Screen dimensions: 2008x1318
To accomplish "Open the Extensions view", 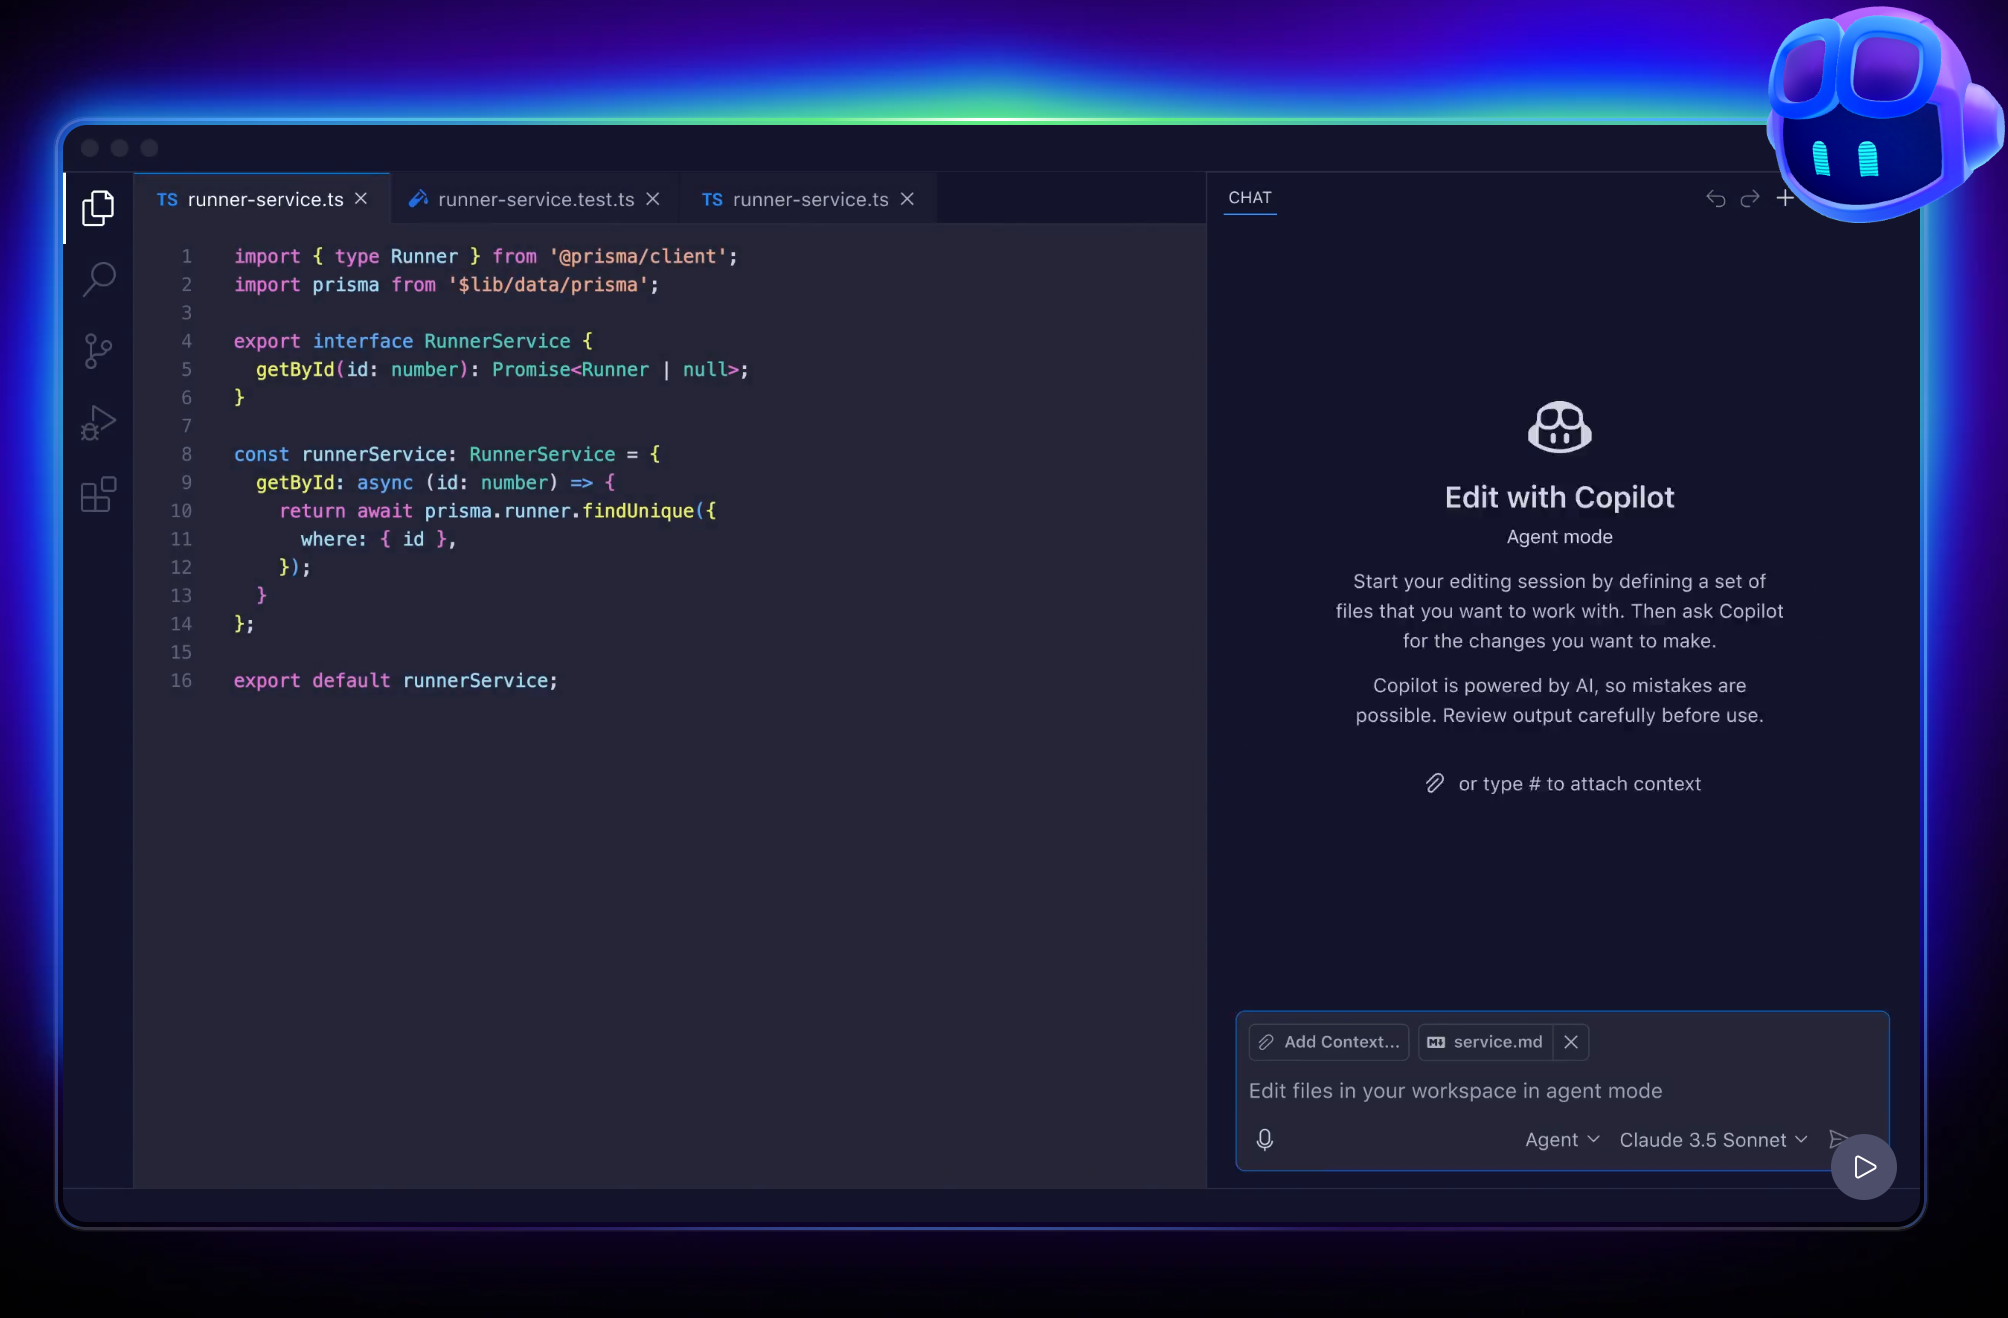I will pos(98,494).
